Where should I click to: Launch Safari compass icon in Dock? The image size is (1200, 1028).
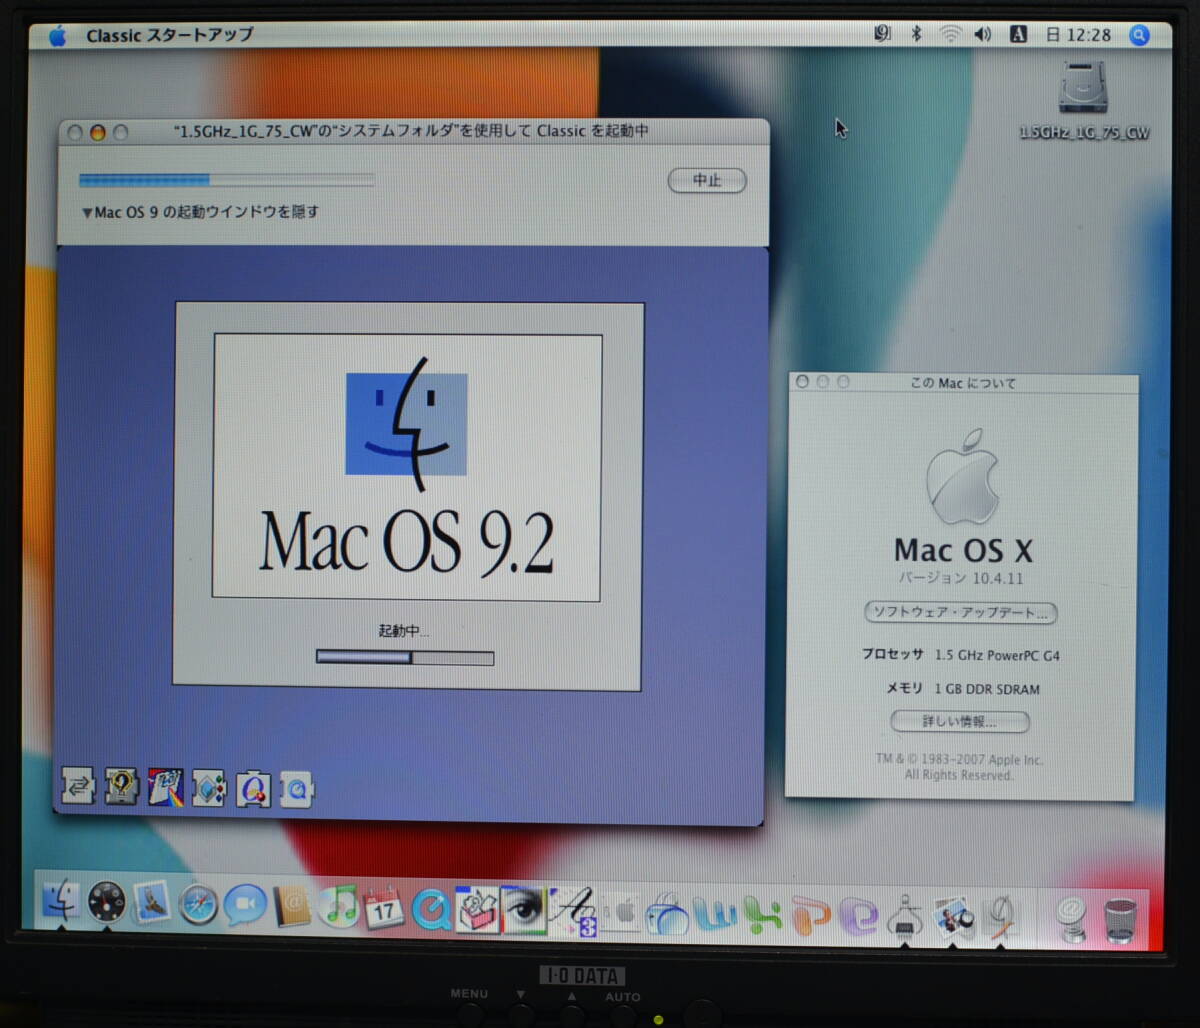pos(198,906)
